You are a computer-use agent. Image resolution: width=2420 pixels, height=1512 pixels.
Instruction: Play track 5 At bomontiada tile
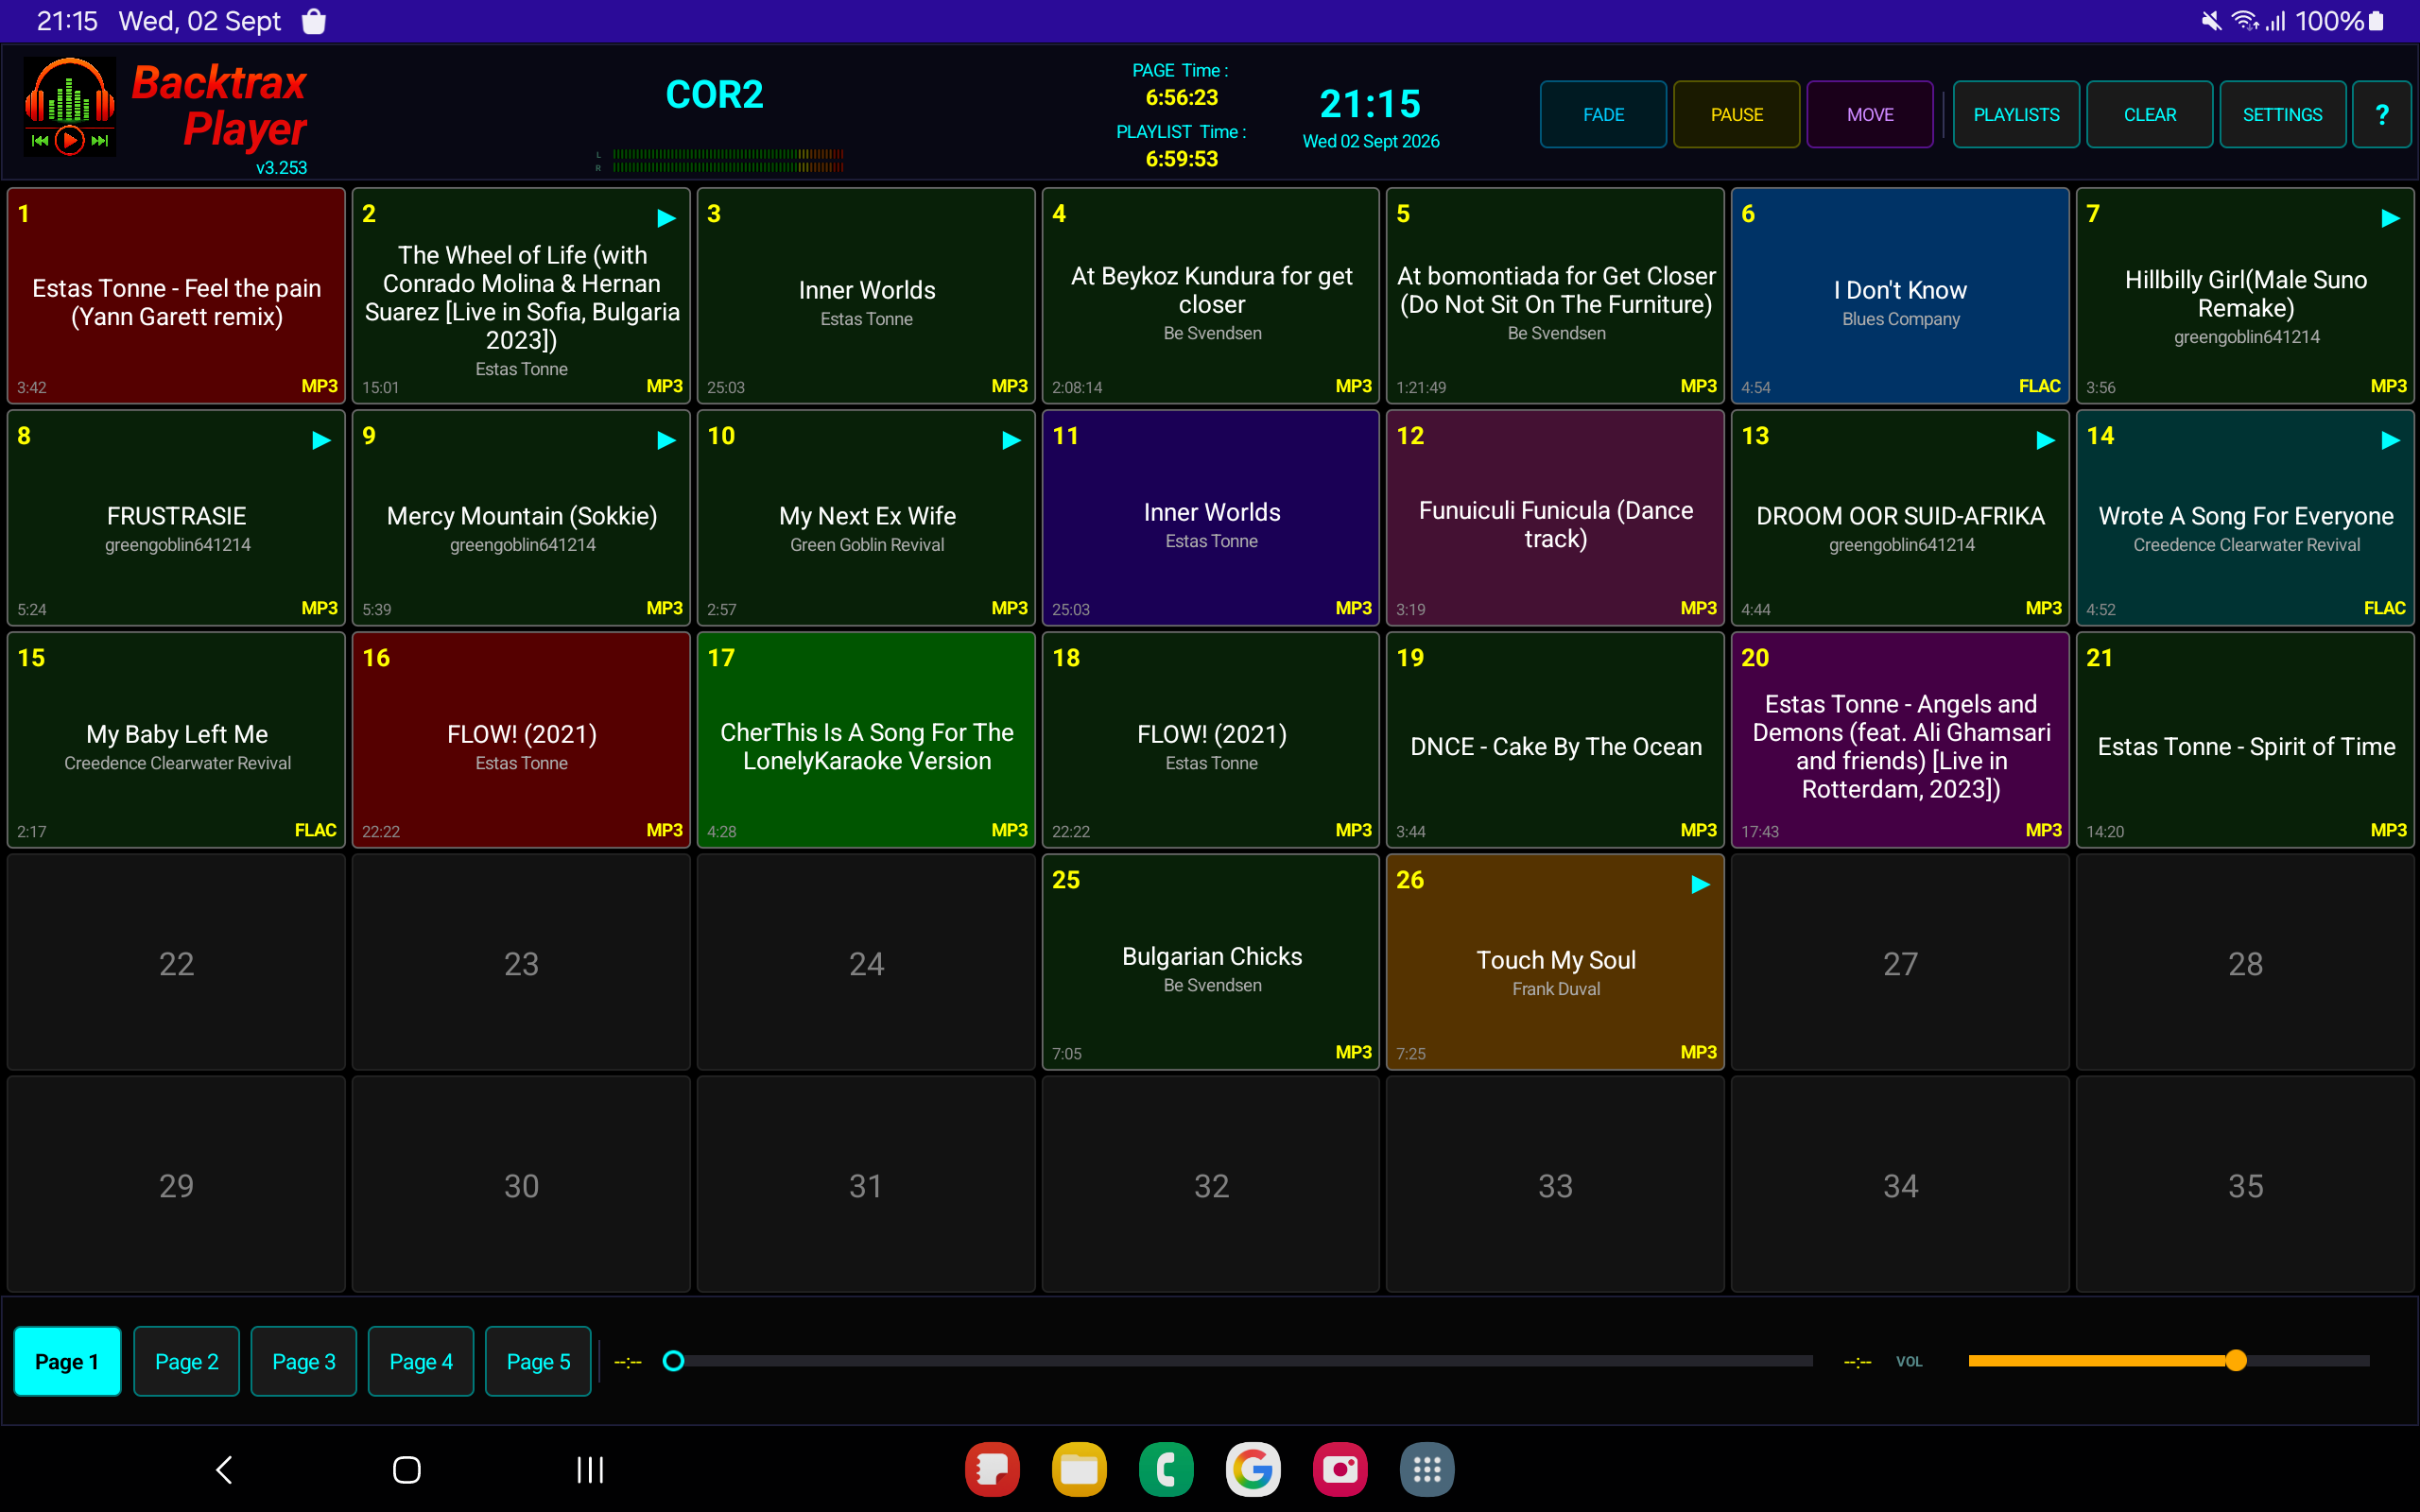tap(1555, 296)
